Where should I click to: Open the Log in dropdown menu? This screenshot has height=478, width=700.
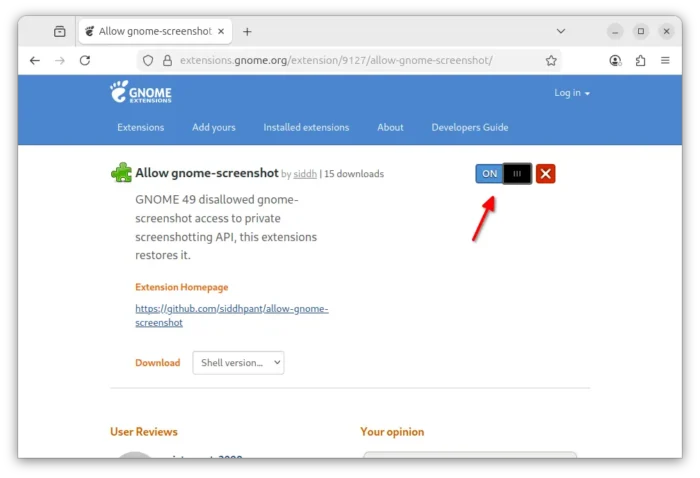click(572, 93)
